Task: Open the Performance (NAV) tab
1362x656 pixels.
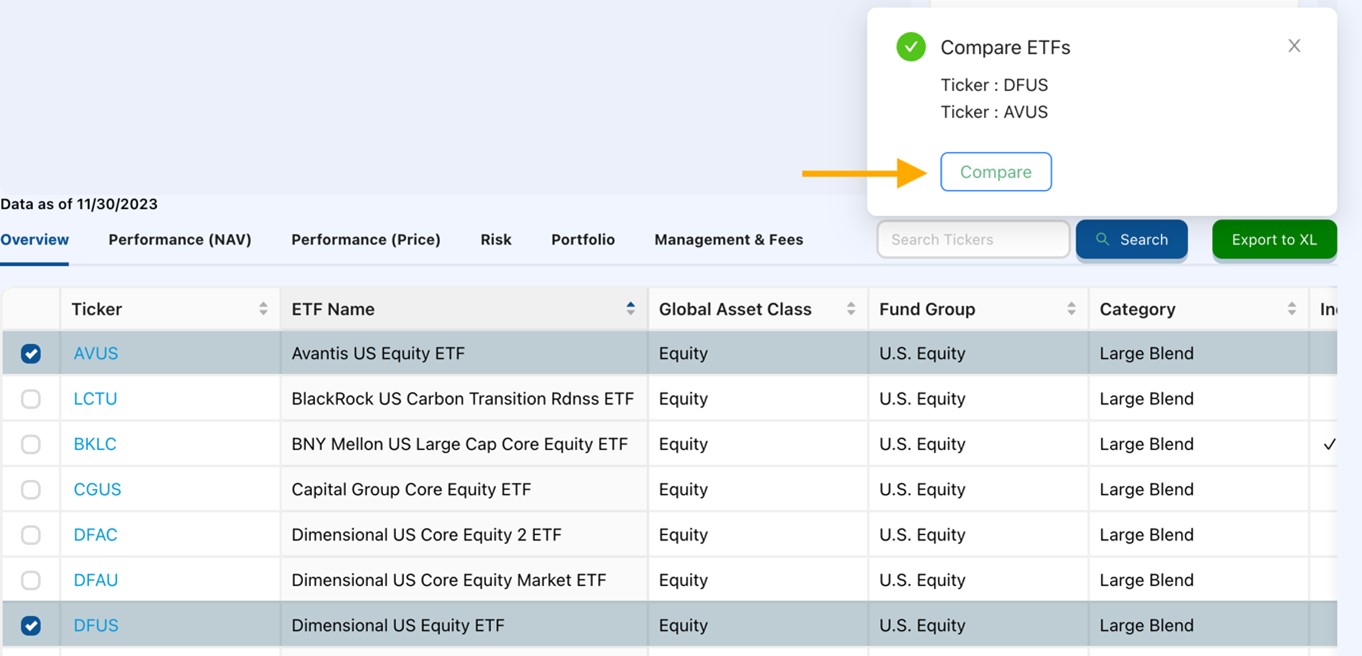Action: tap(180, 240)
